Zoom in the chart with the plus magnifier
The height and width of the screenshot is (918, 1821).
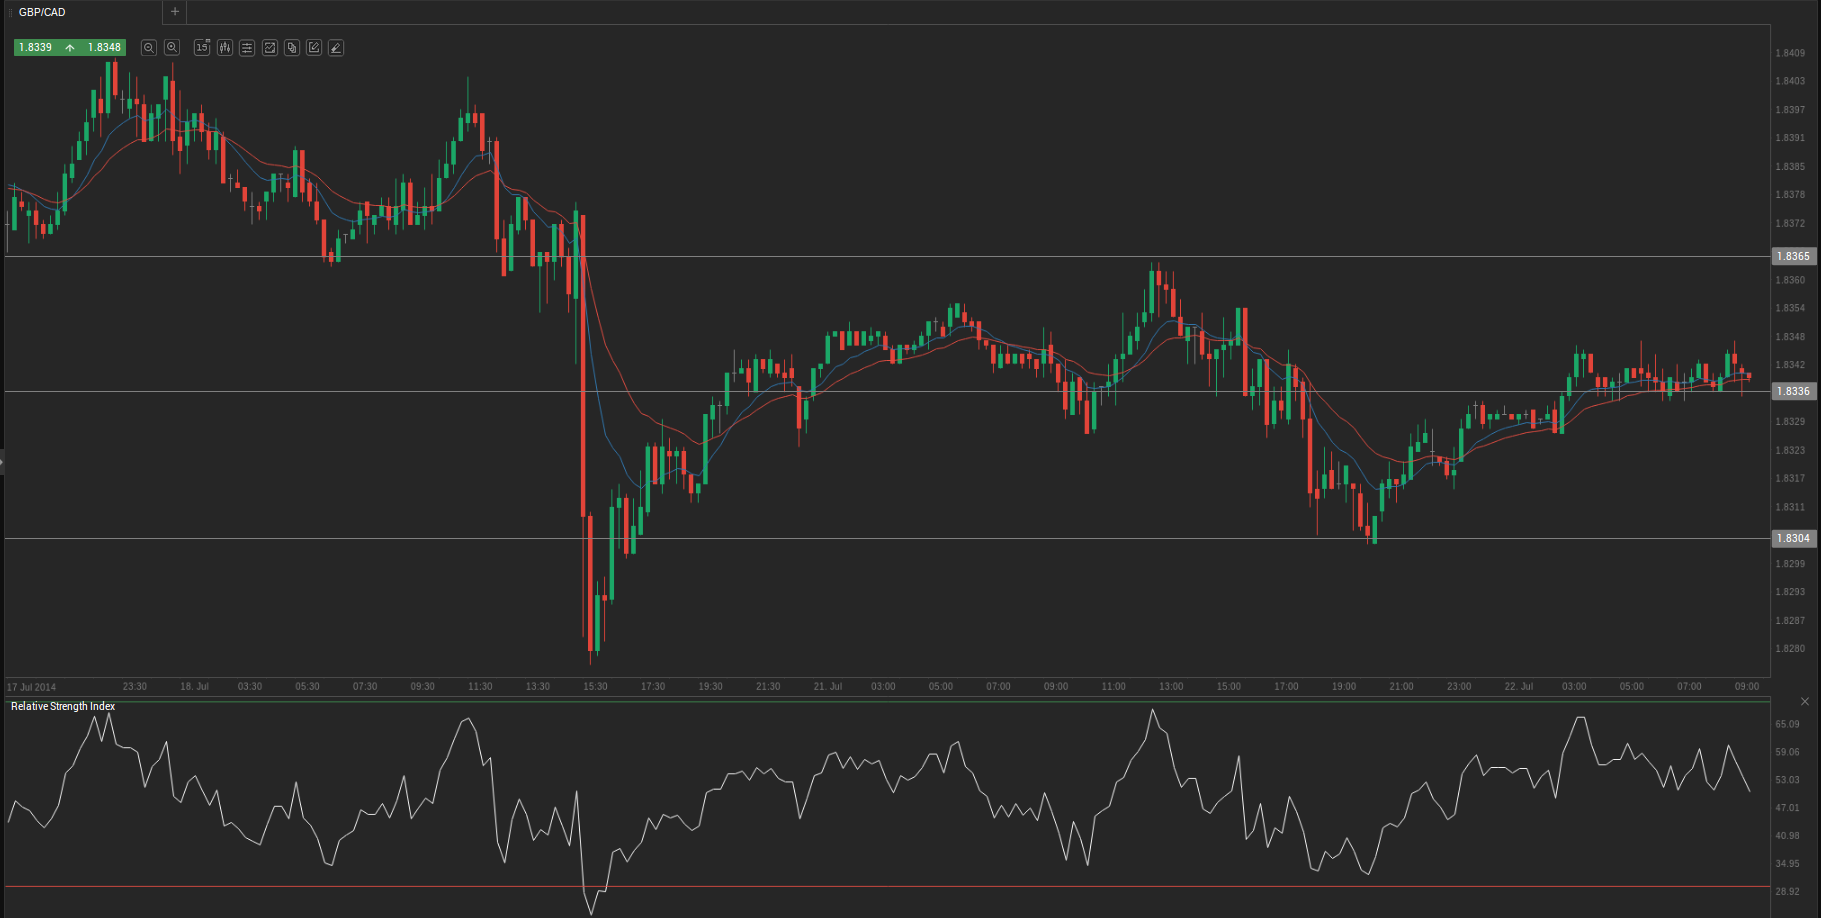pyautogui.click(x=172, y=48)
